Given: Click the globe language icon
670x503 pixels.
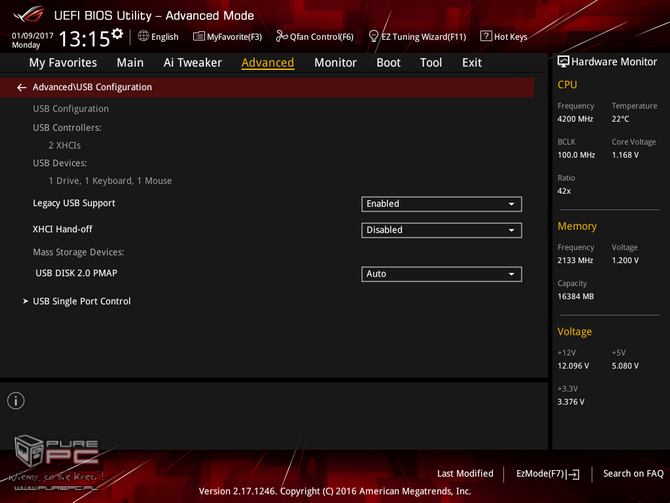Looking at the screenshot, I should 143,36.
